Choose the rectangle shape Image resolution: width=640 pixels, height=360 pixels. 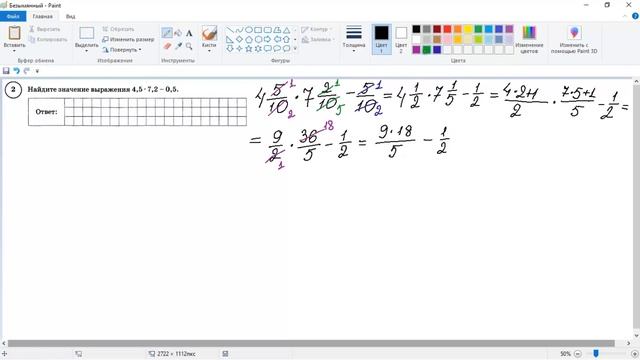pyautogui.click(x=258, y=30)
